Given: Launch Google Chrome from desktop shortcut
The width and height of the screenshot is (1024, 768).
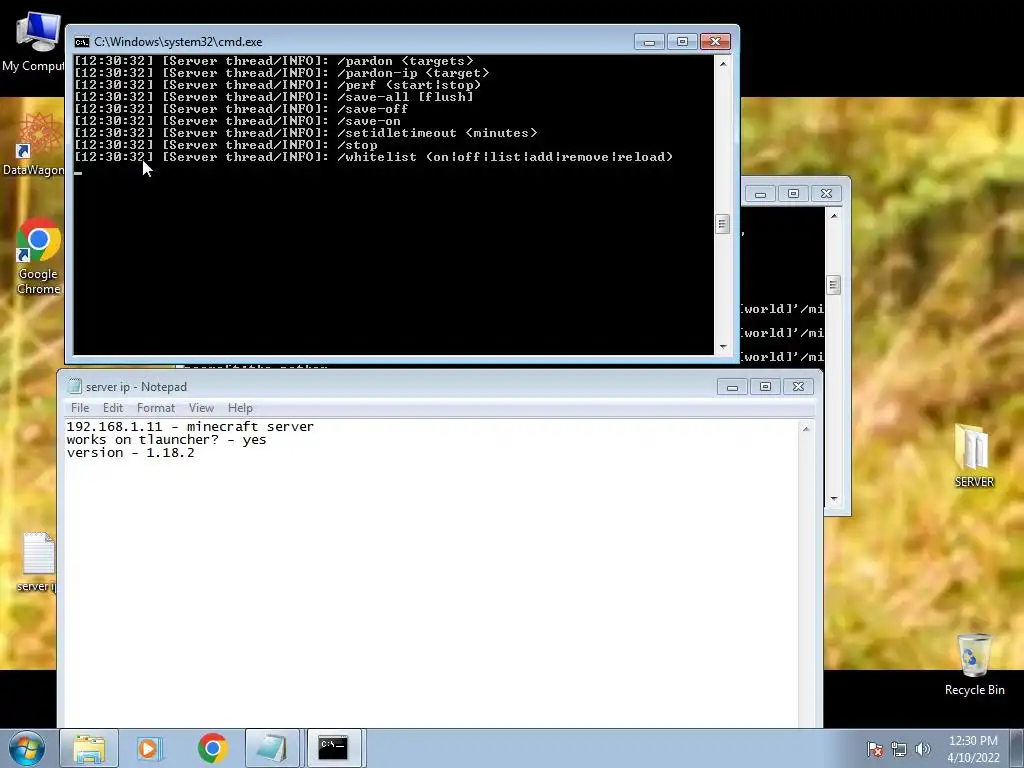Looking at the screenshot, I should click(38, 256).
